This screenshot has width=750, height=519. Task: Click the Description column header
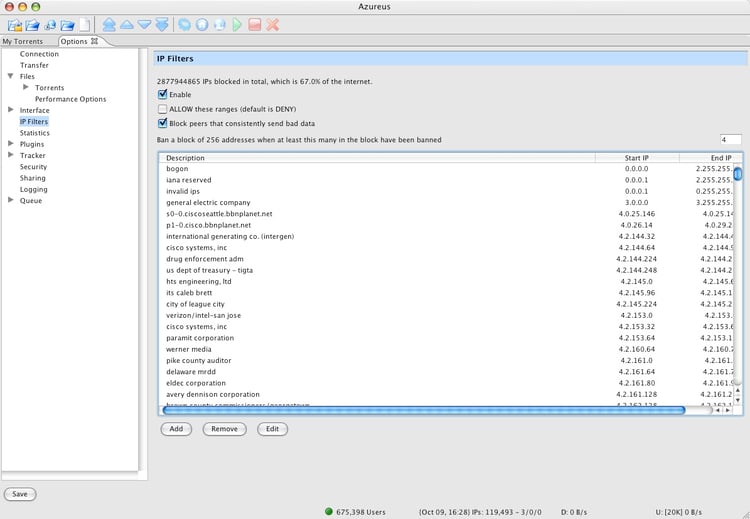tap(377, 158)
